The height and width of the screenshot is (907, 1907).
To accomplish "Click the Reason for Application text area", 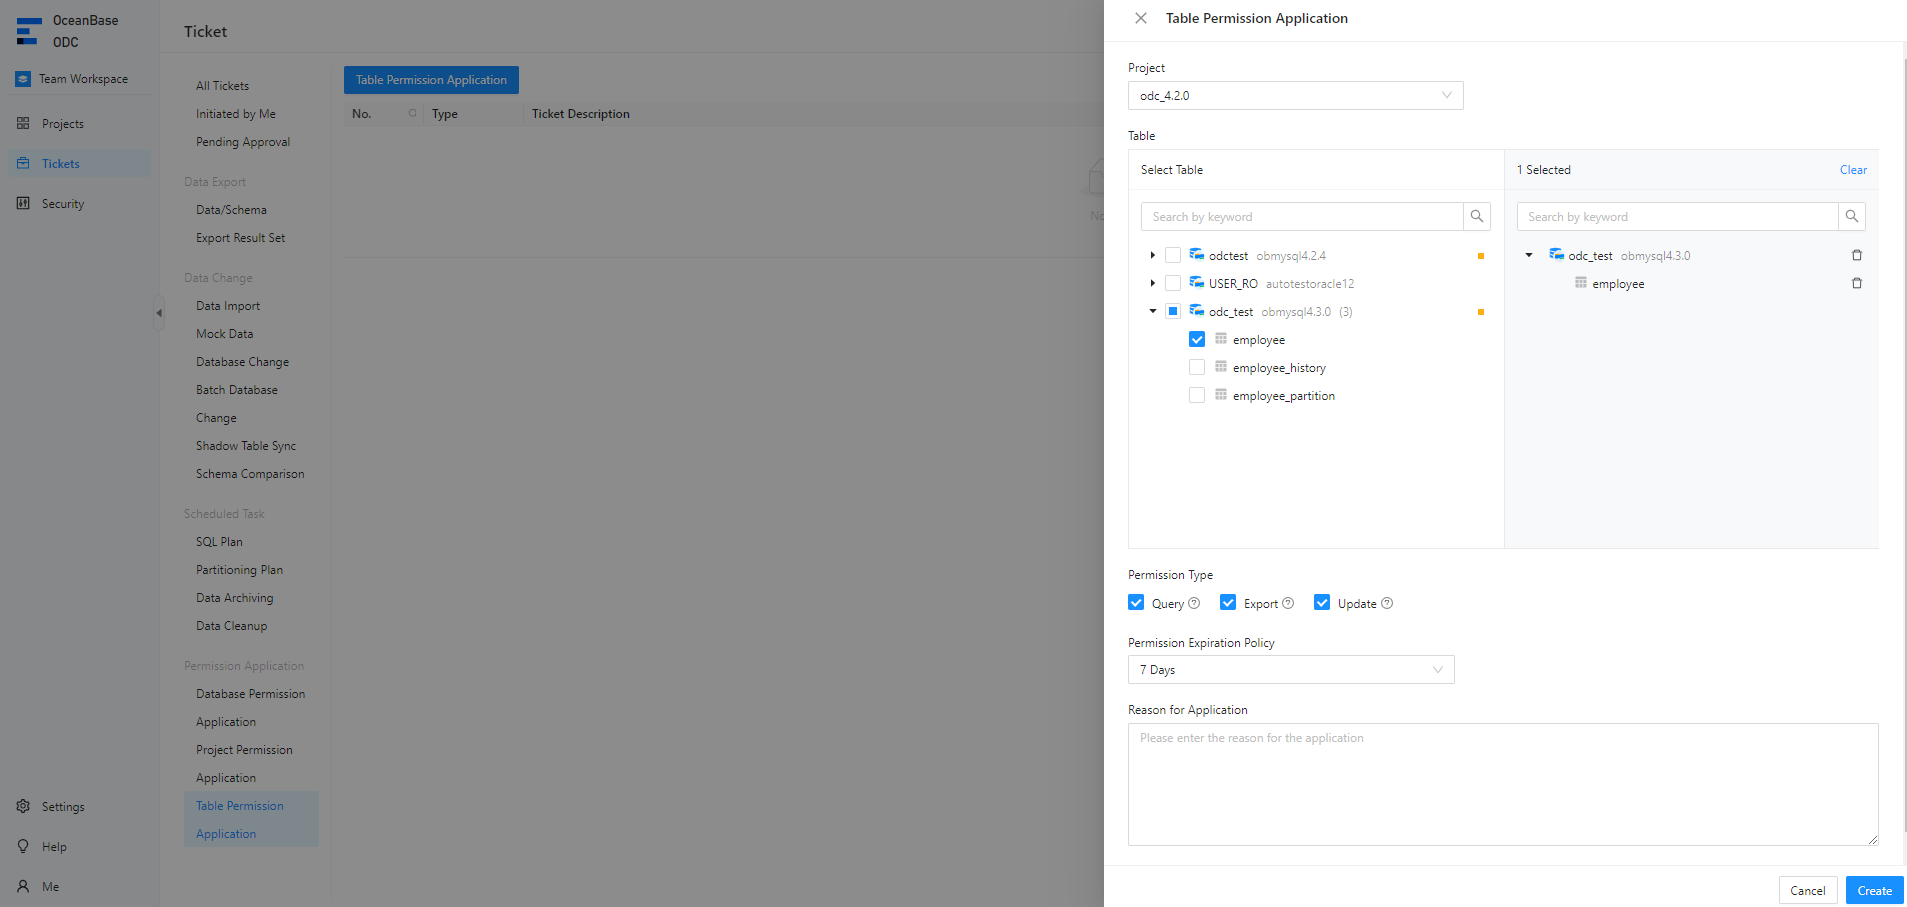I will 1502,784.
